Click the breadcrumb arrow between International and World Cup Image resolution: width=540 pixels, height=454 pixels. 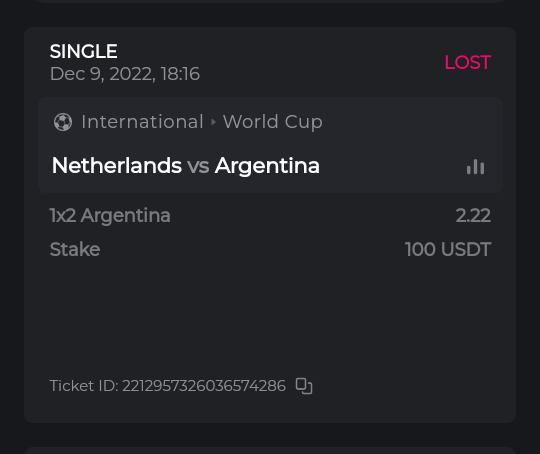click(213, 122)
